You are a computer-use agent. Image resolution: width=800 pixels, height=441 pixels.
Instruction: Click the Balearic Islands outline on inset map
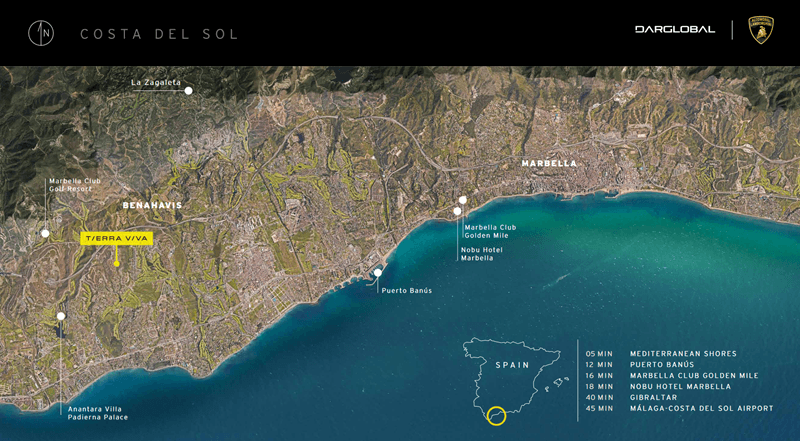coord(557,384)
